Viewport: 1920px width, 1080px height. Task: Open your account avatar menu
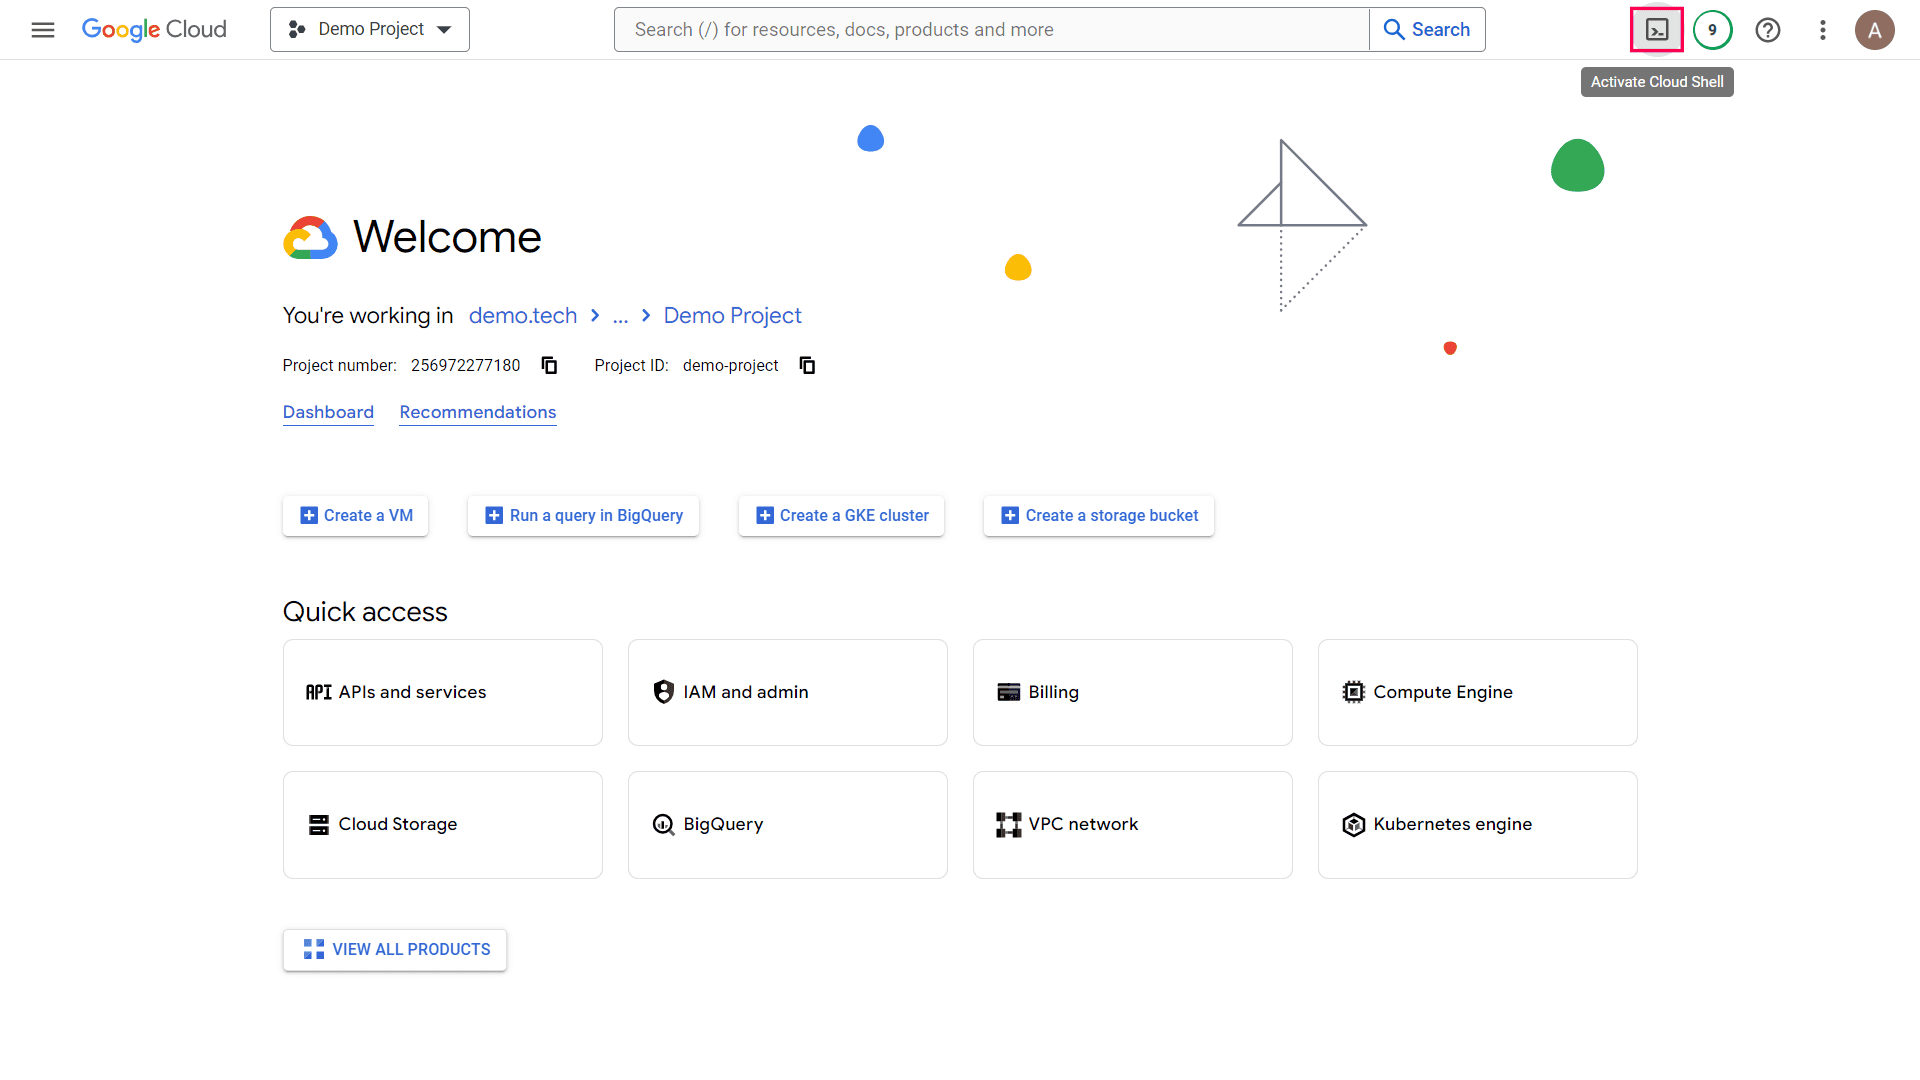pos(1875,29)
